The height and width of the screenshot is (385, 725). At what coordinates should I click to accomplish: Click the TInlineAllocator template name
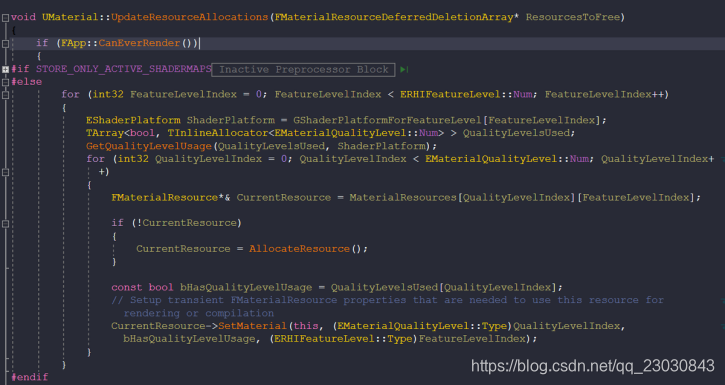[218, 133]
